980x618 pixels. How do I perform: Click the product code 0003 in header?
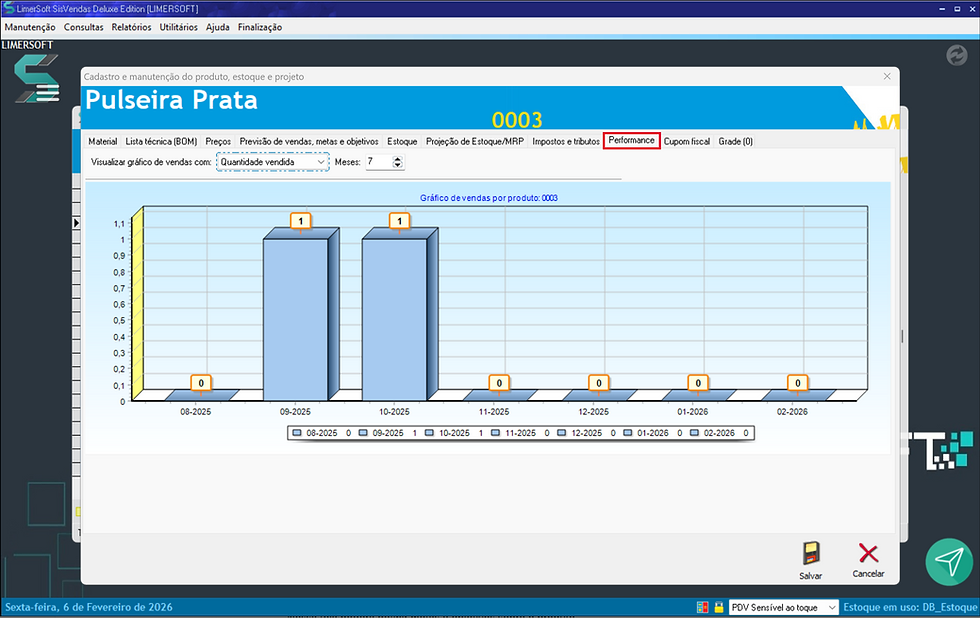coord(517,119)
